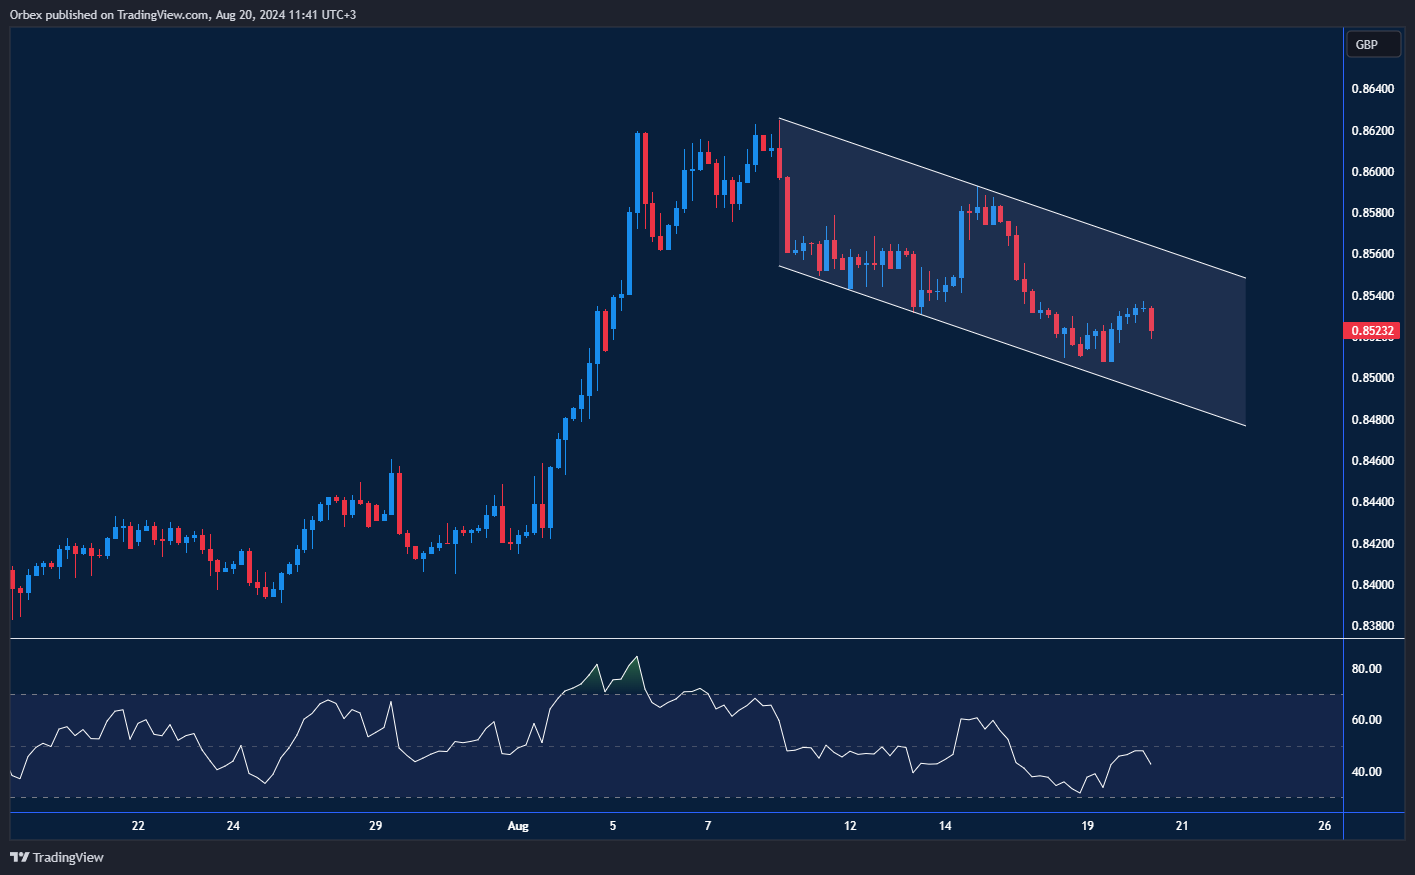Image resolution: width=1415 pixels, height=875 pixels.
Task: Select the 0.84600 price axis label
Action: point(1372,461)
